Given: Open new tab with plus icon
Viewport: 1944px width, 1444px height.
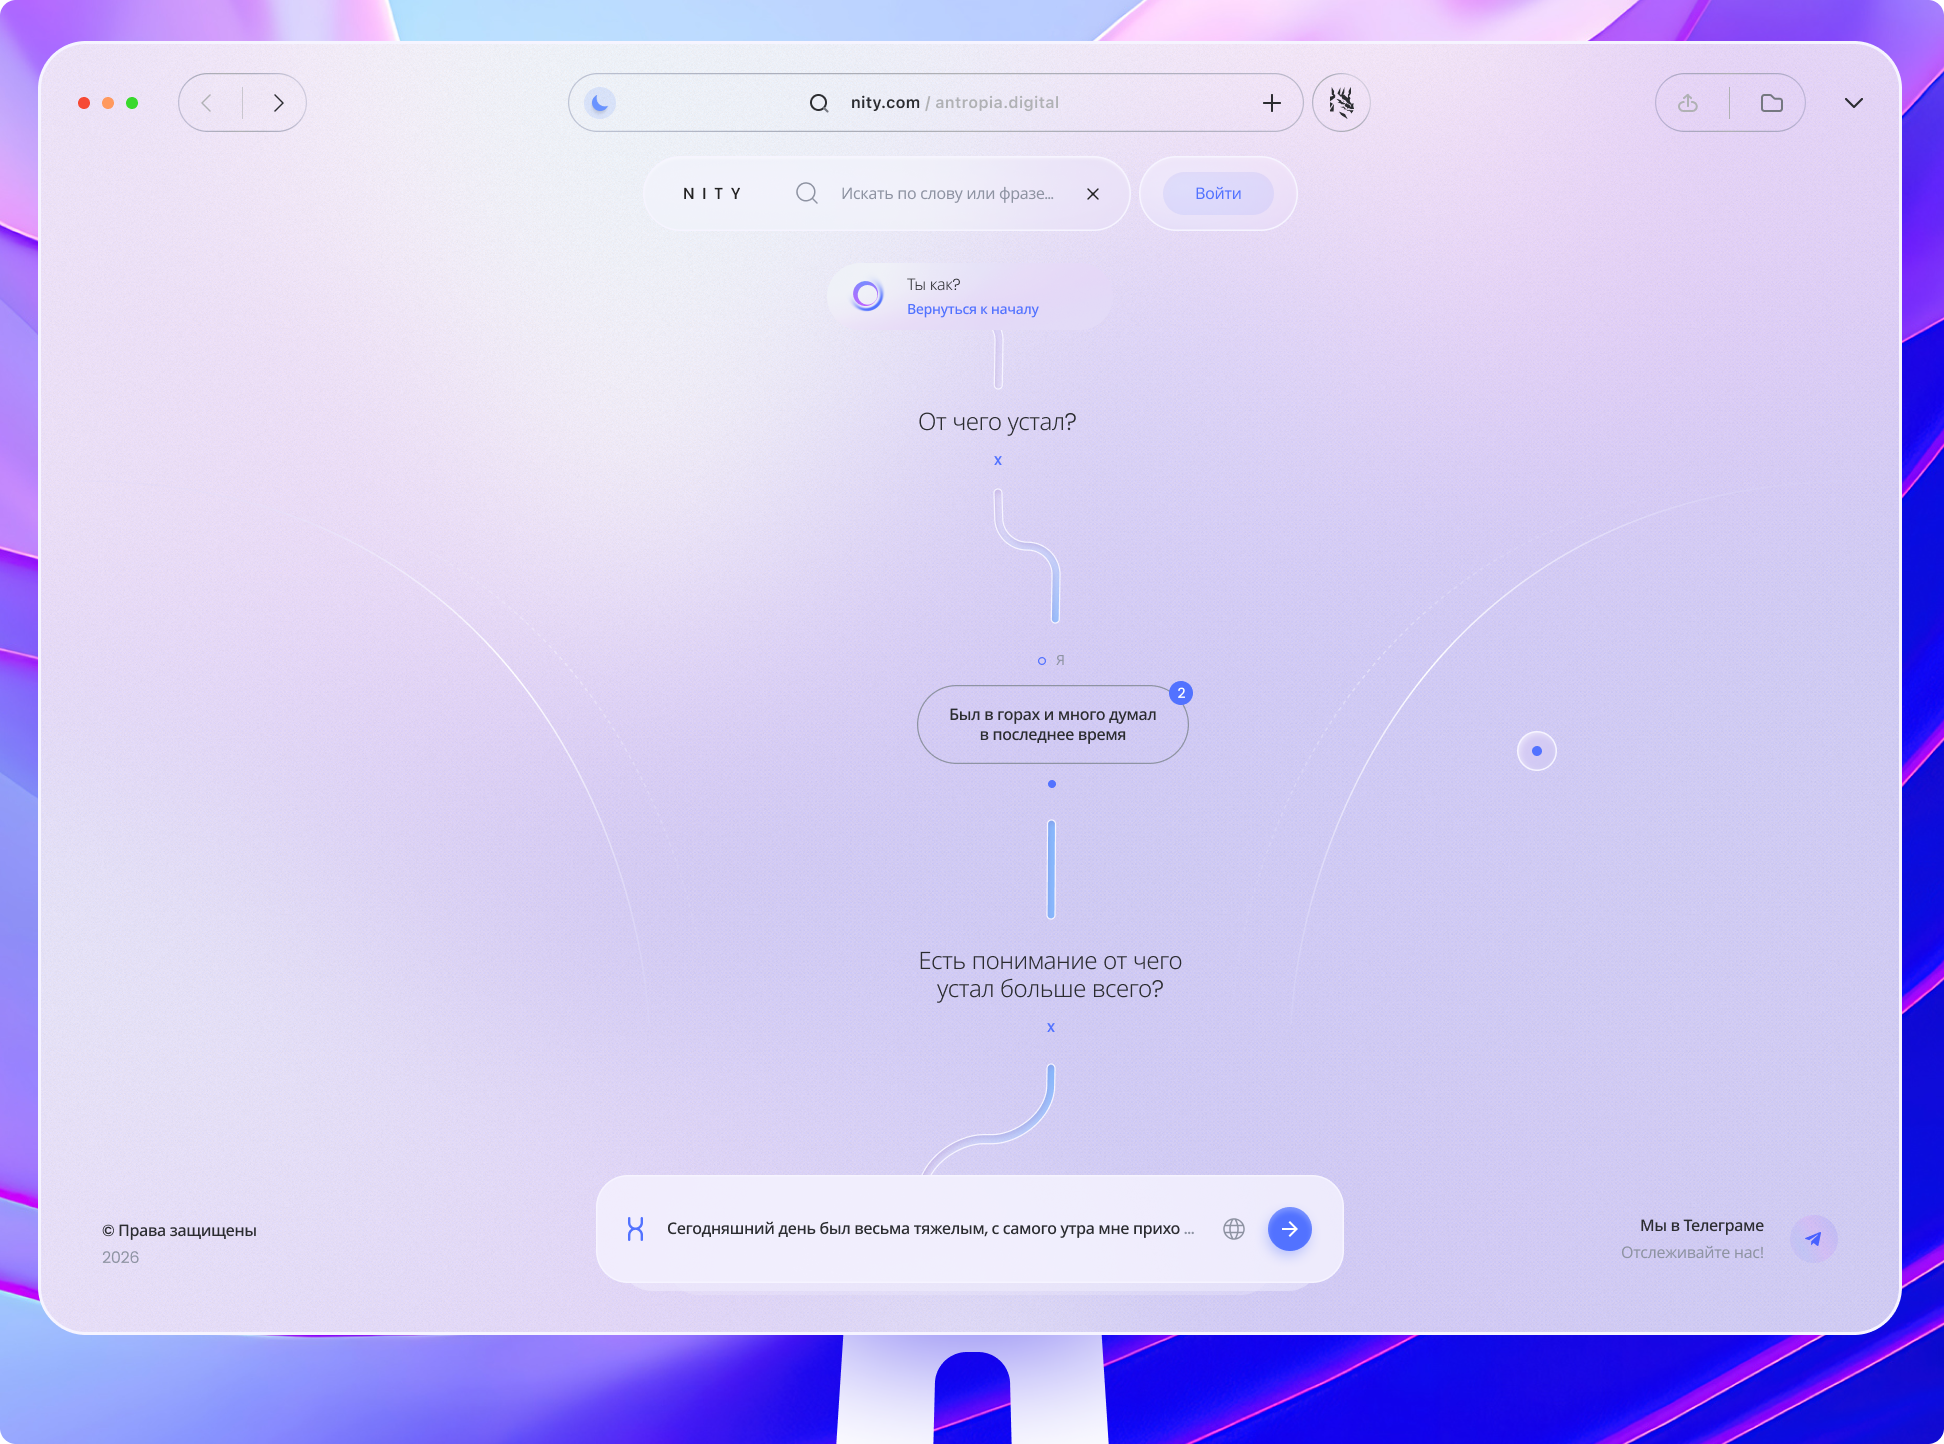Looking at the screenshot, I should click(1271, 103).
